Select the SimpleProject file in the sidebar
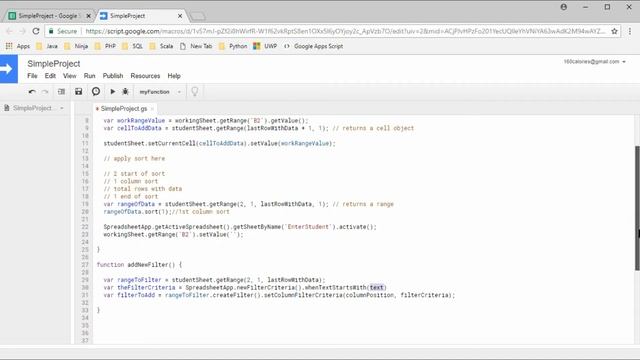Screen dimensions: 640x360 pyautogui.click(x=32, y=108)
